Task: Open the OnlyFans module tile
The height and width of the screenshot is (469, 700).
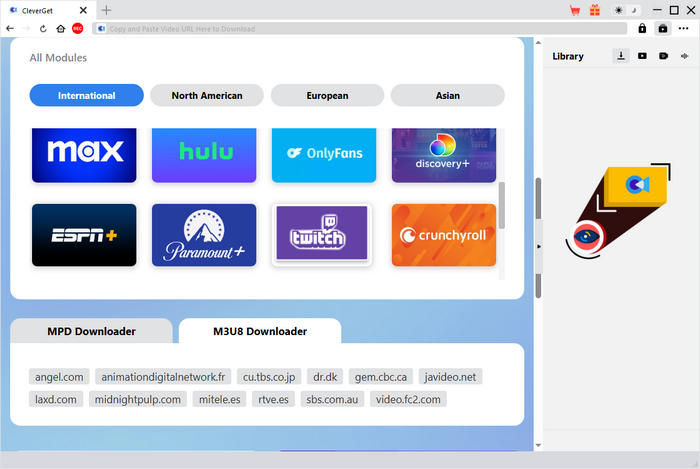Action: [x=324, y=155]
